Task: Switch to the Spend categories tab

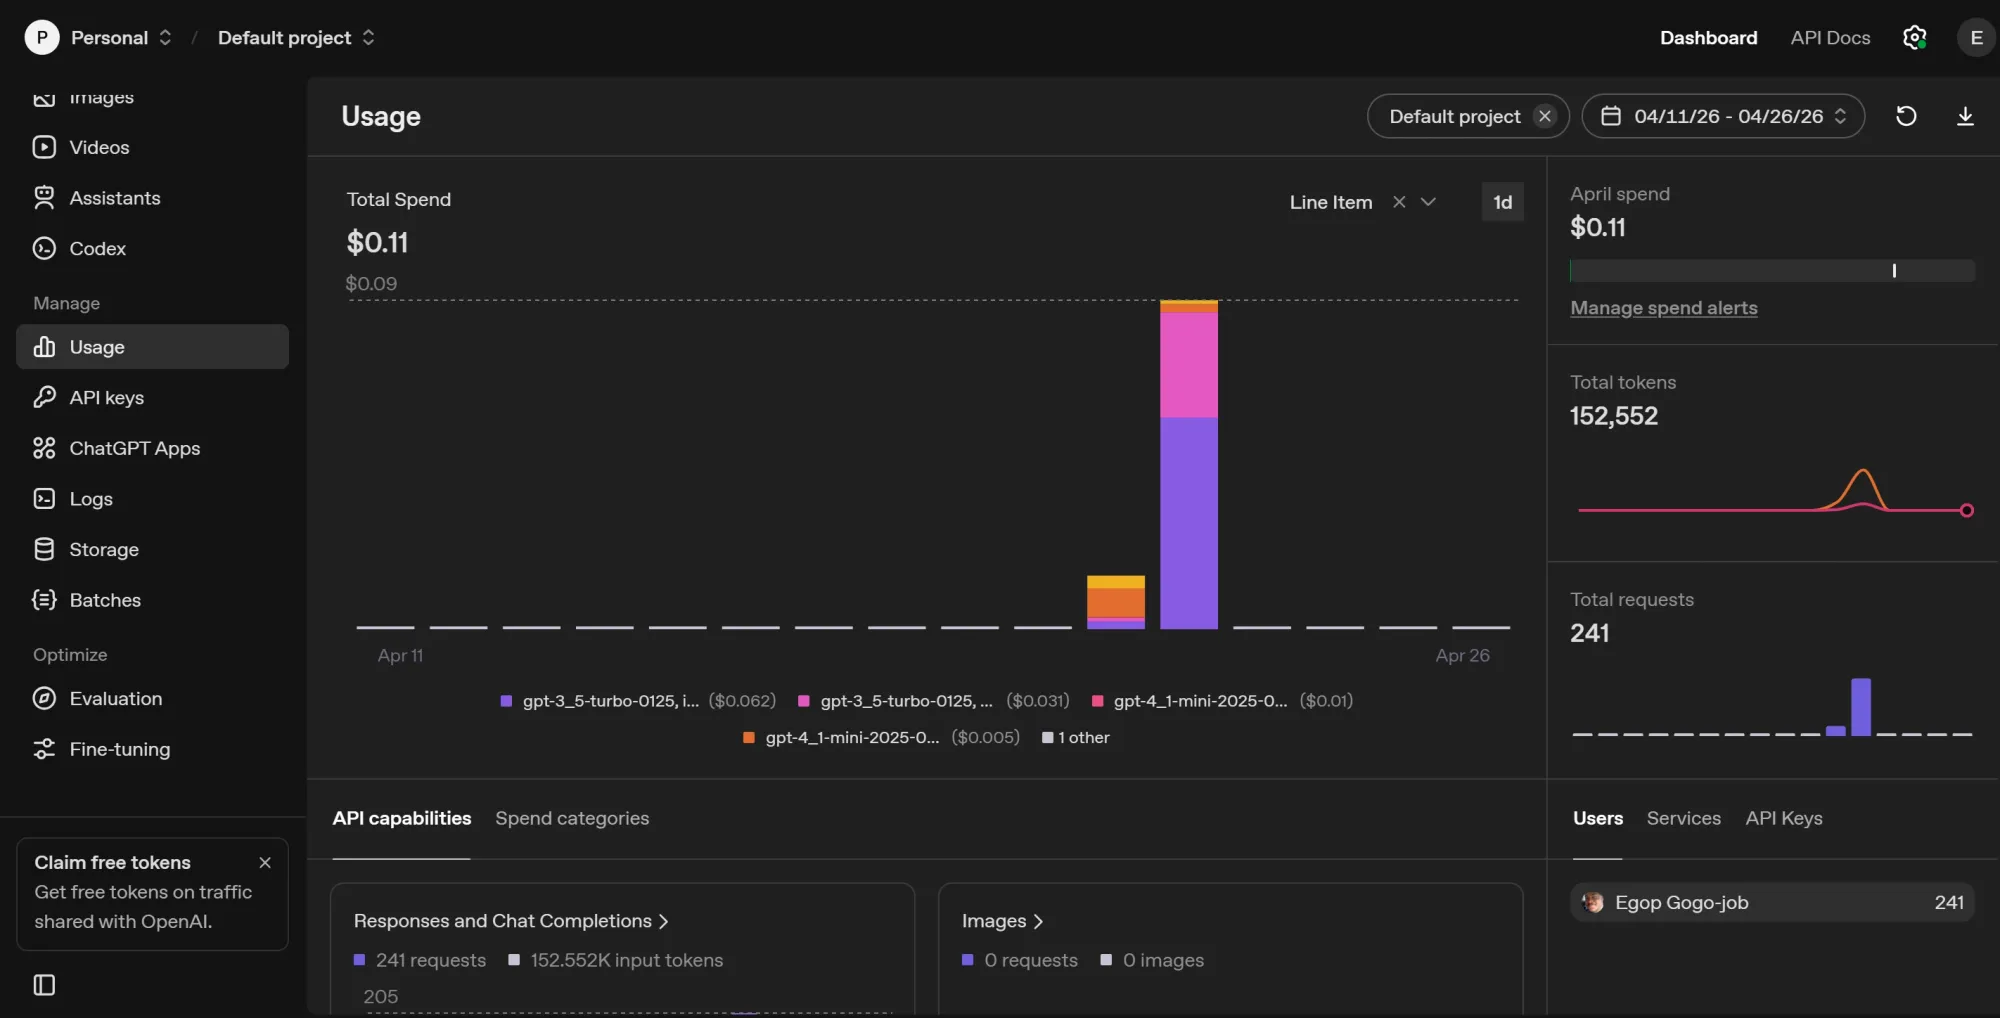Action: [572, 818]
